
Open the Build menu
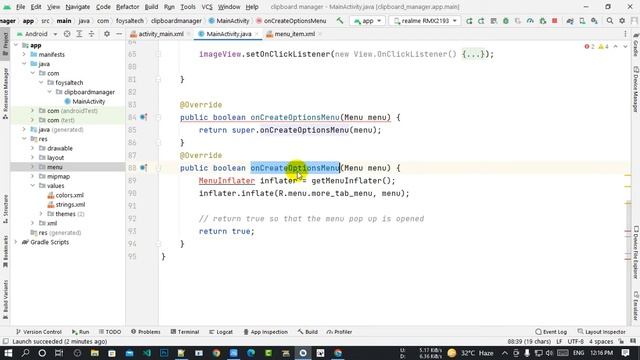[x=151, y=7]
